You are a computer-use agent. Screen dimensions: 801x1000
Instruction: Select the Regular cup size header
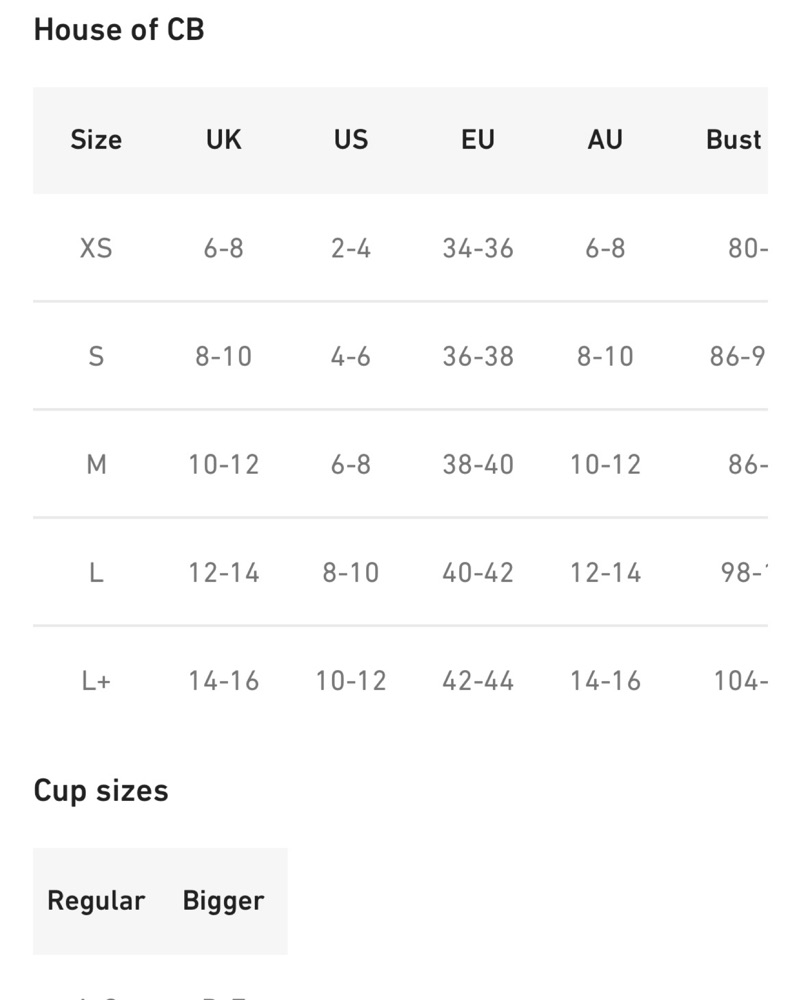click(96, 901)
